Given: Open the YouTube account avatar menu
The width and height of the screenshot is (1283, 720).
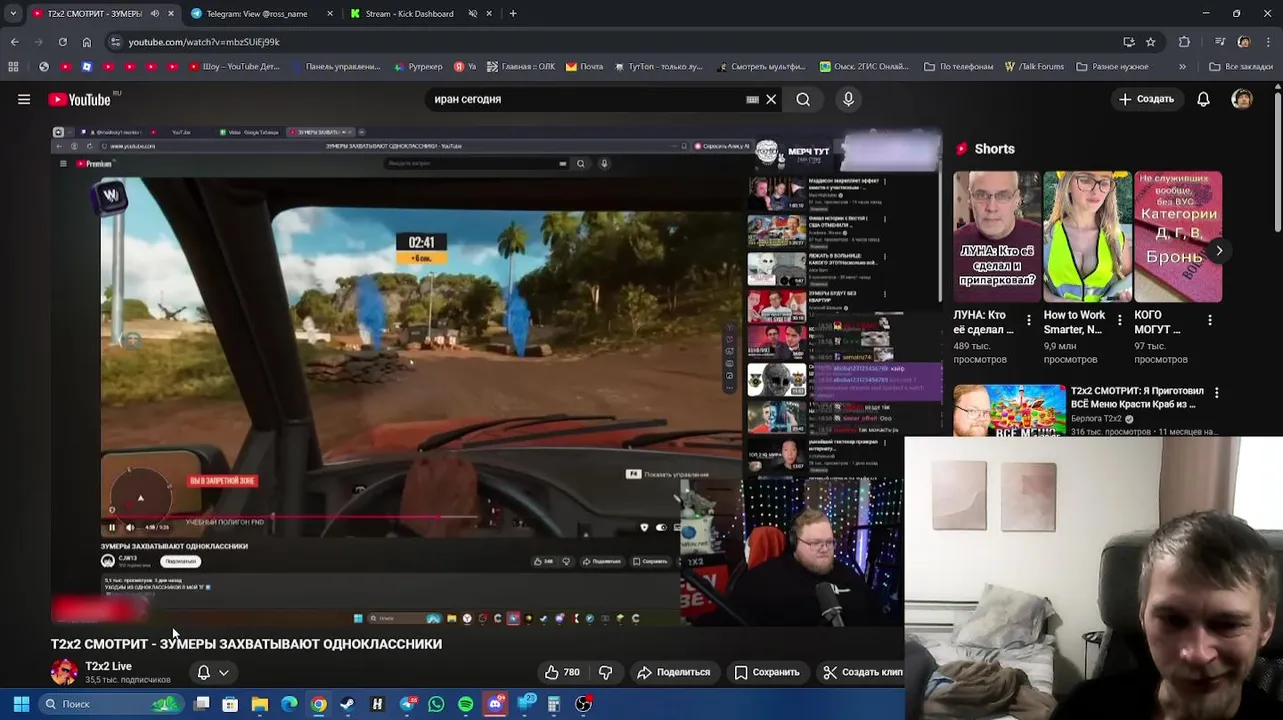Looking at the screenshot, I should [x=1242, y=99].
